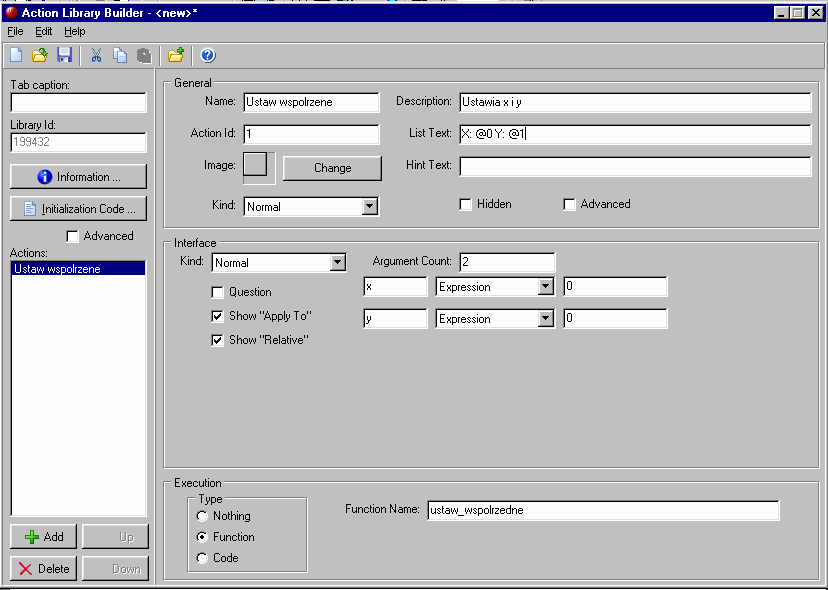This screenshot has height=590, width=828.
Task: Uncheck Show "Apply To" checkbox
Action: point(217,316)
